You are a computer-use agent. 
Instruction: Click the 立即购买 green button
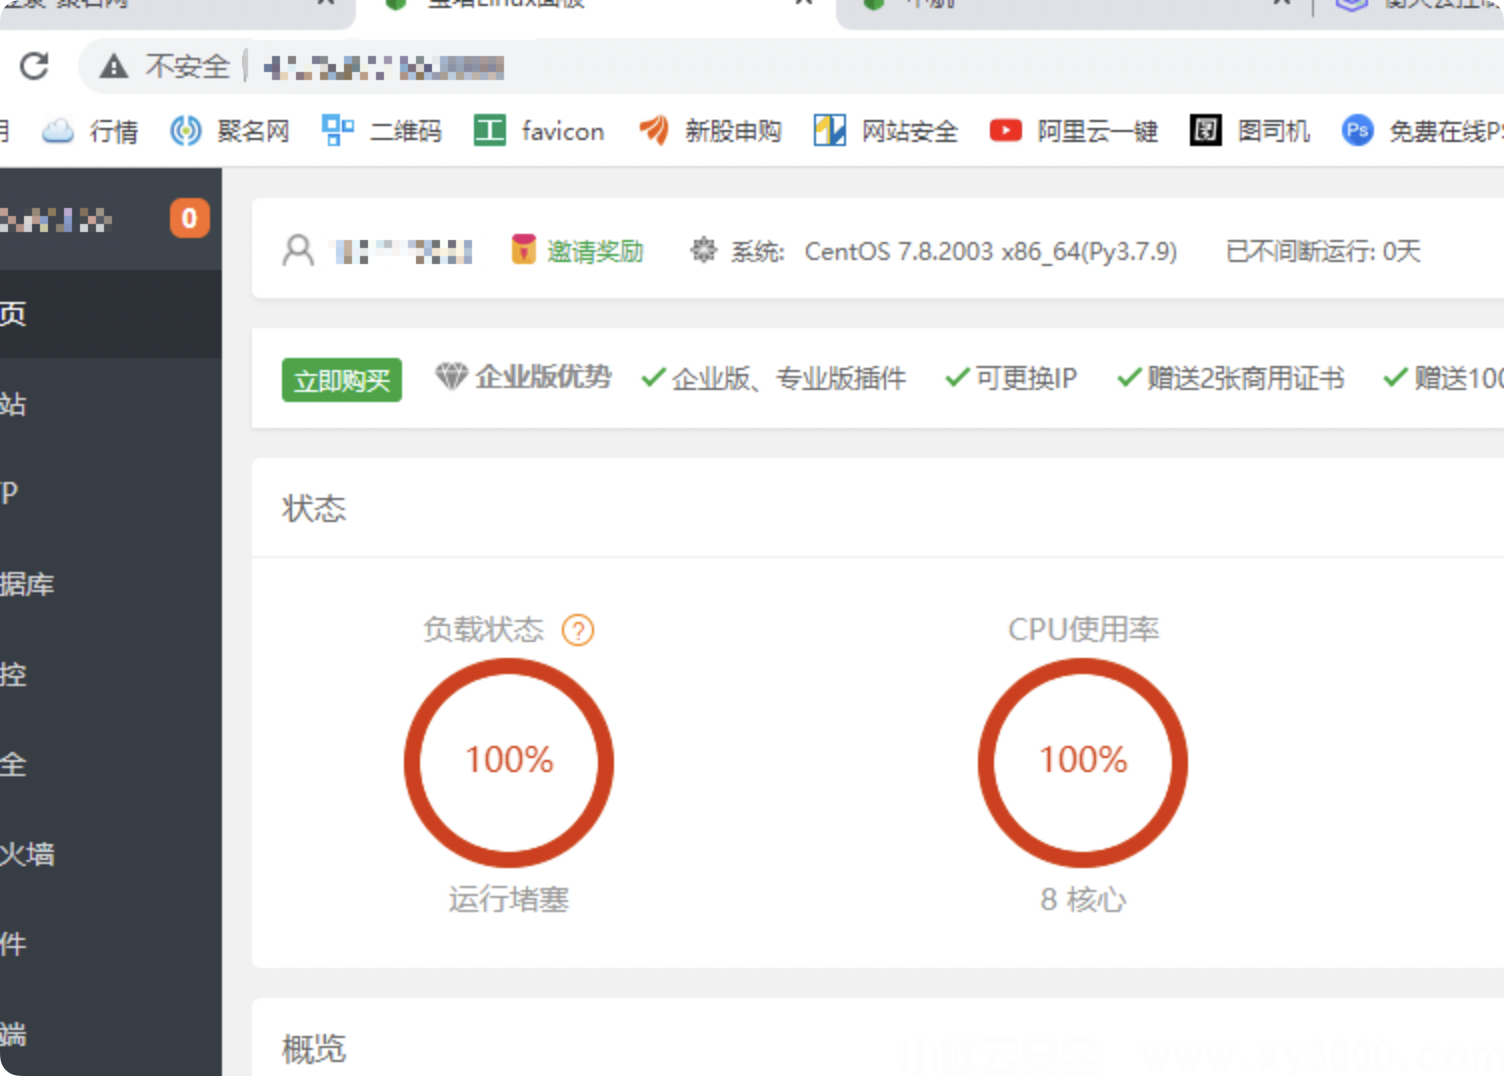pos(342,380)
